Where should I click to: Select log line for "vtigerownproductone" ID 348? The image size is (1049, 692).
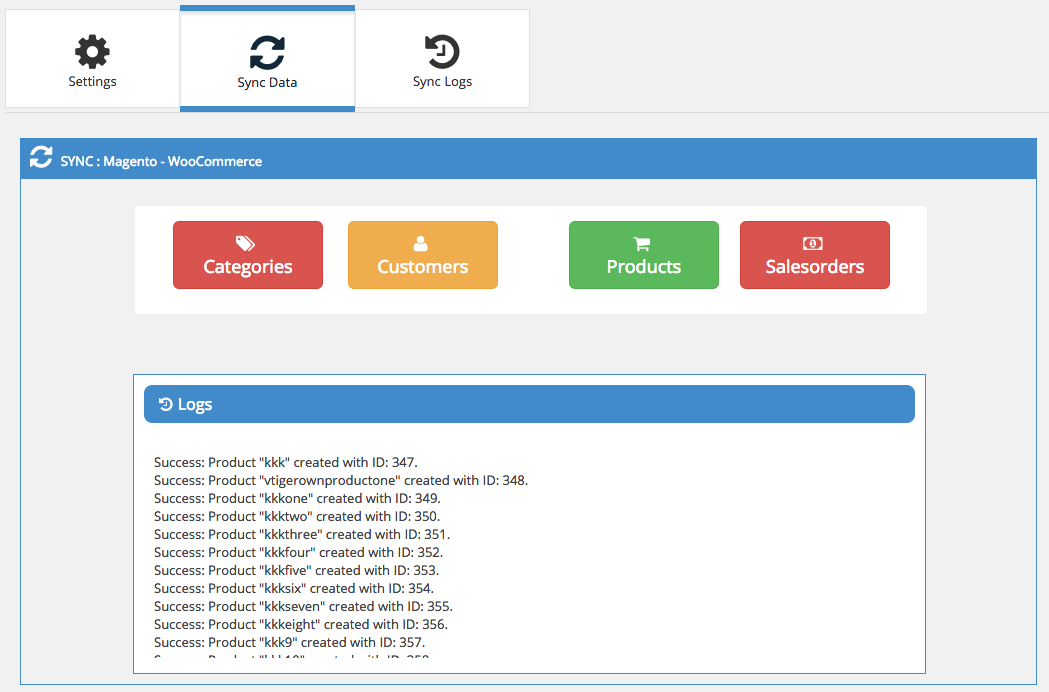(x=341, y=481)
